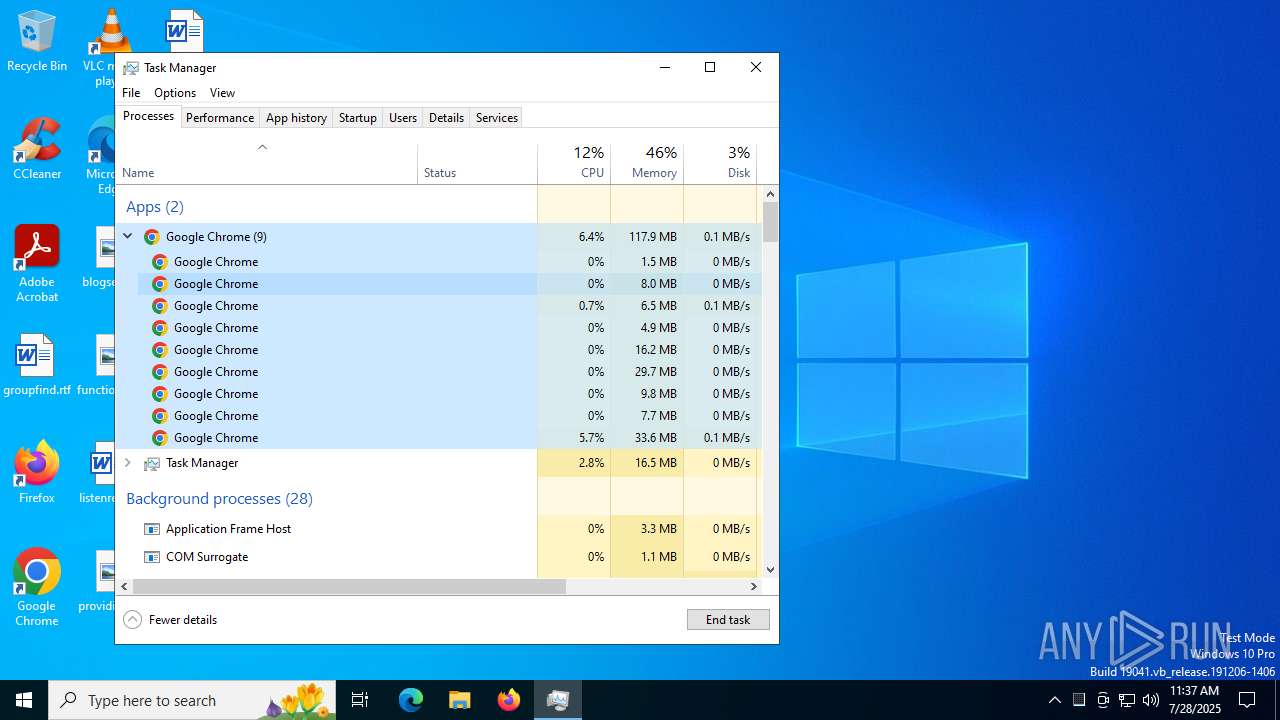Click the End task button
Screen dimensions: 1280x720
pos(728,620)
